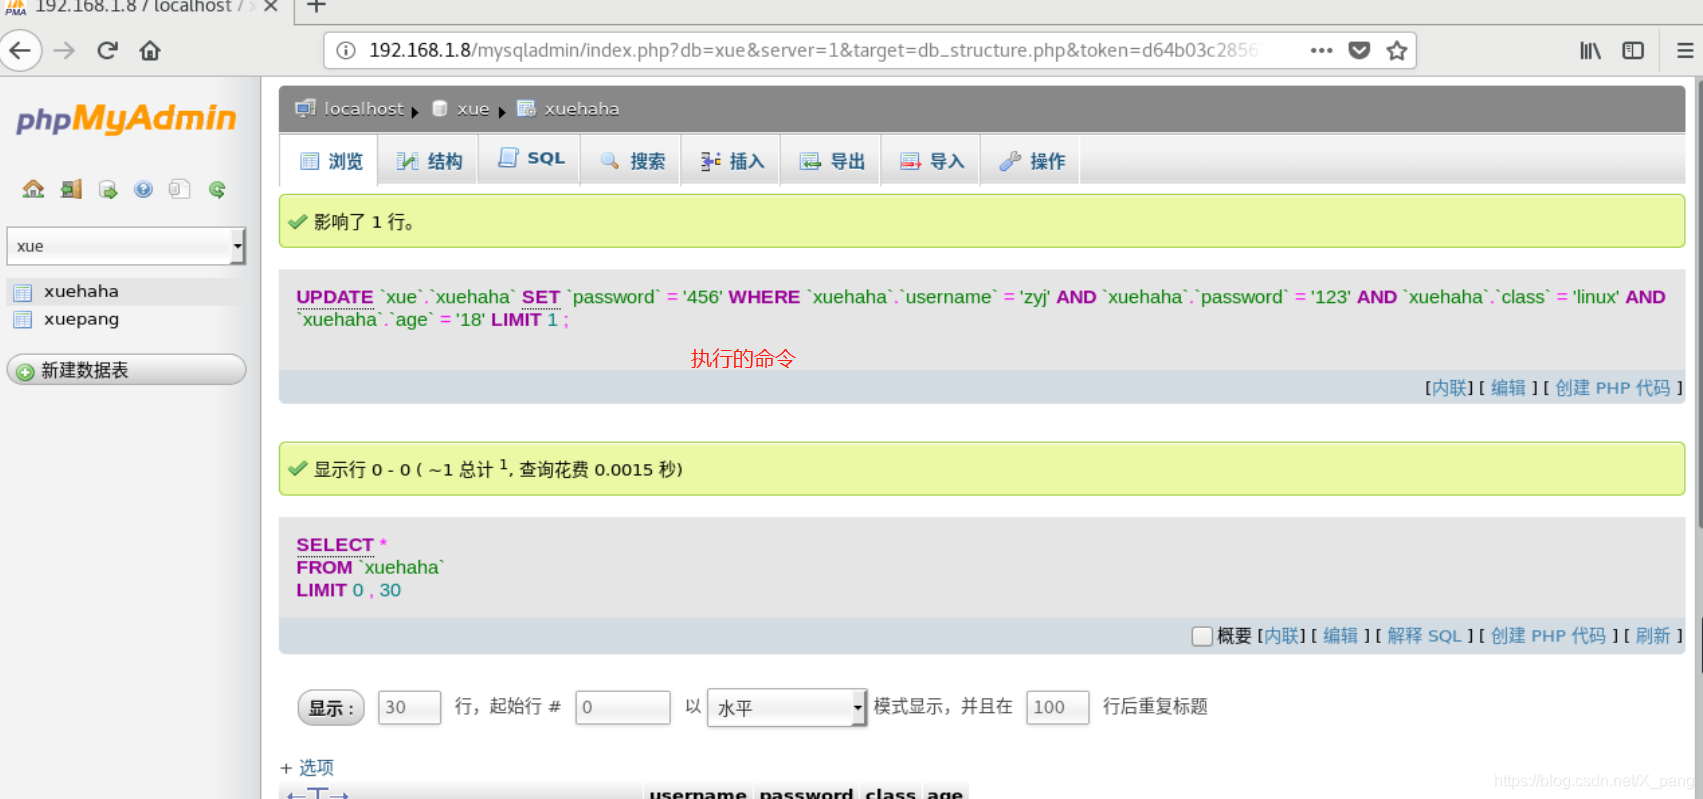Click the SQL documentation icon in sidebar
1703x799 pixels.
(180, 189)
